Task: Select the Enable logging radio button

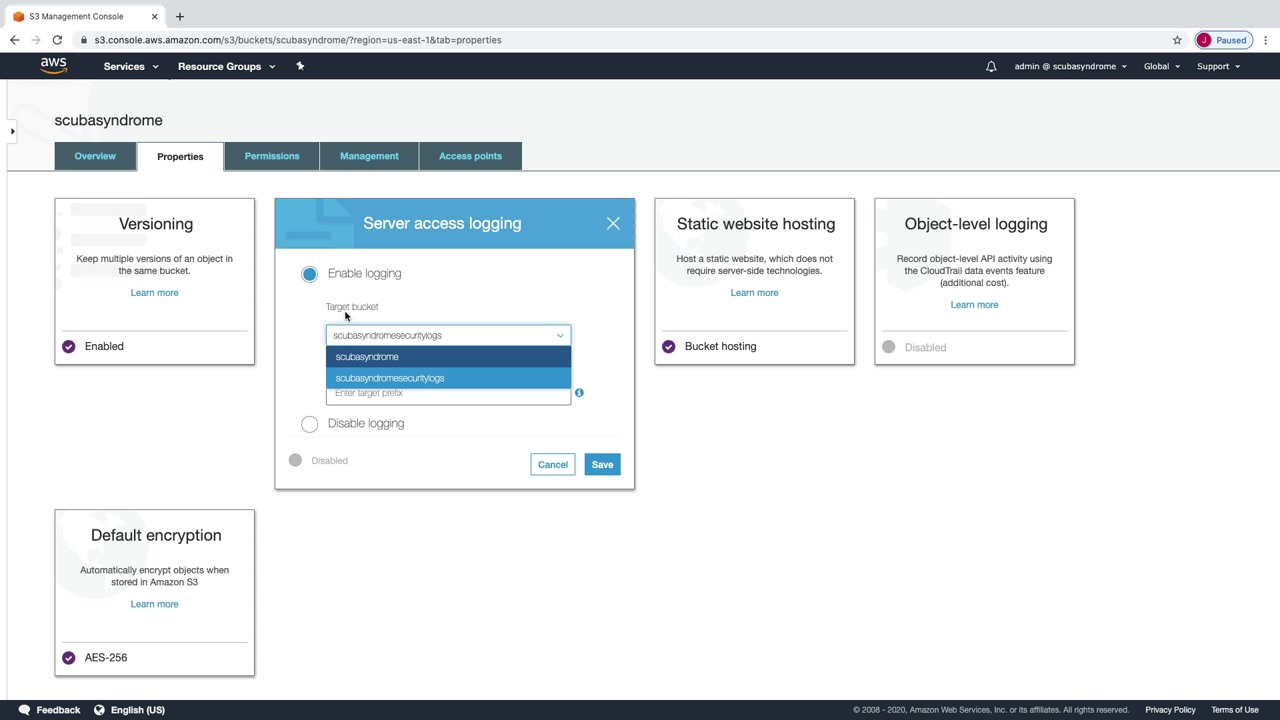Action: pyautogui.click(x=310, y=274)
